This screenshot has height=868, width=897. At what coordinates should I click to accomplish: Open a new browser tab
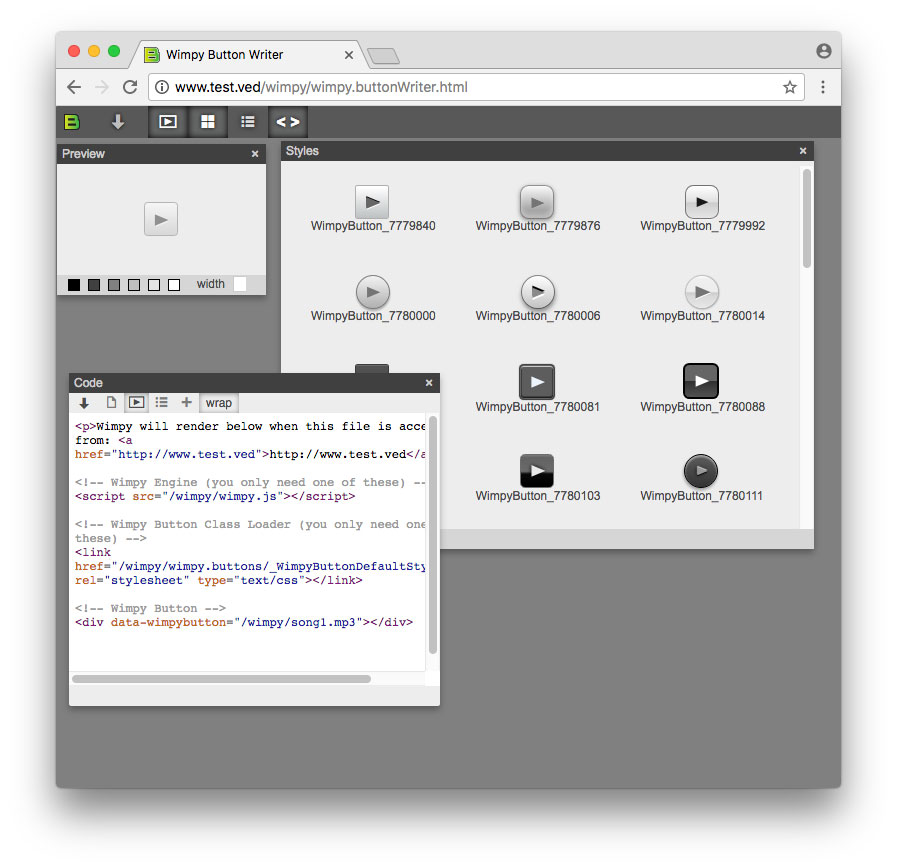[x=383, y=56]
